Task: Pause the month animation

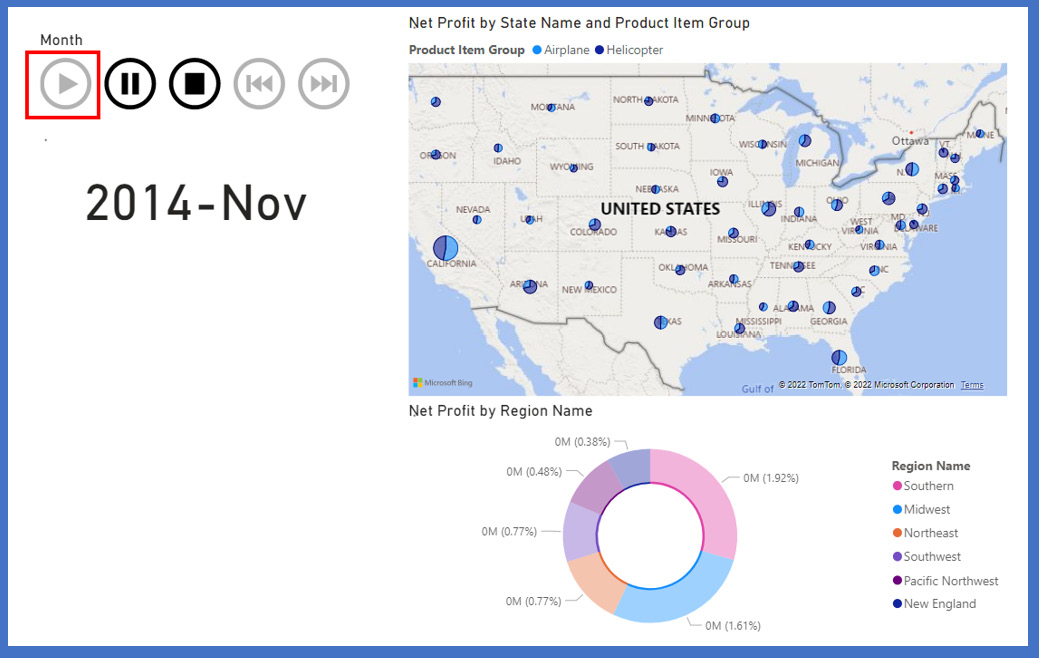Action: pos(130,83)
